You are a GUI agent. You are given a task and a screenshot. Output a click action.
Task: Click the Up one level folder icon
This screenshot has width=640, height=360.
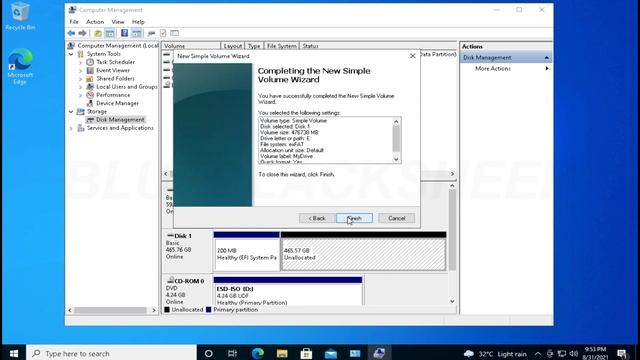pyautogui.click(x=98, y=33)
